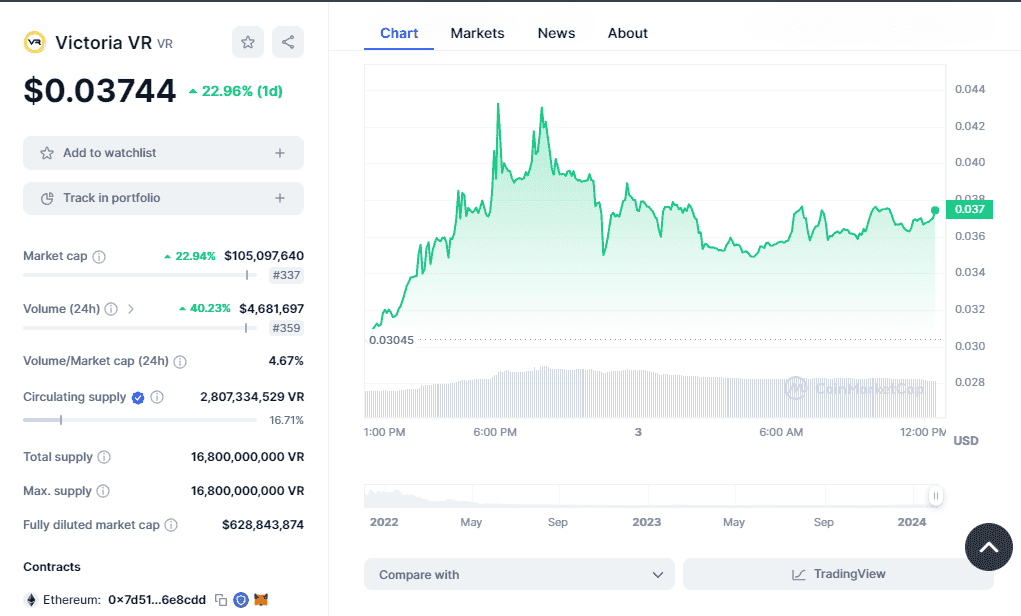Viewport: 1021px width, 616px height.
Task: Open the News tab
Action: coord(556,33)
